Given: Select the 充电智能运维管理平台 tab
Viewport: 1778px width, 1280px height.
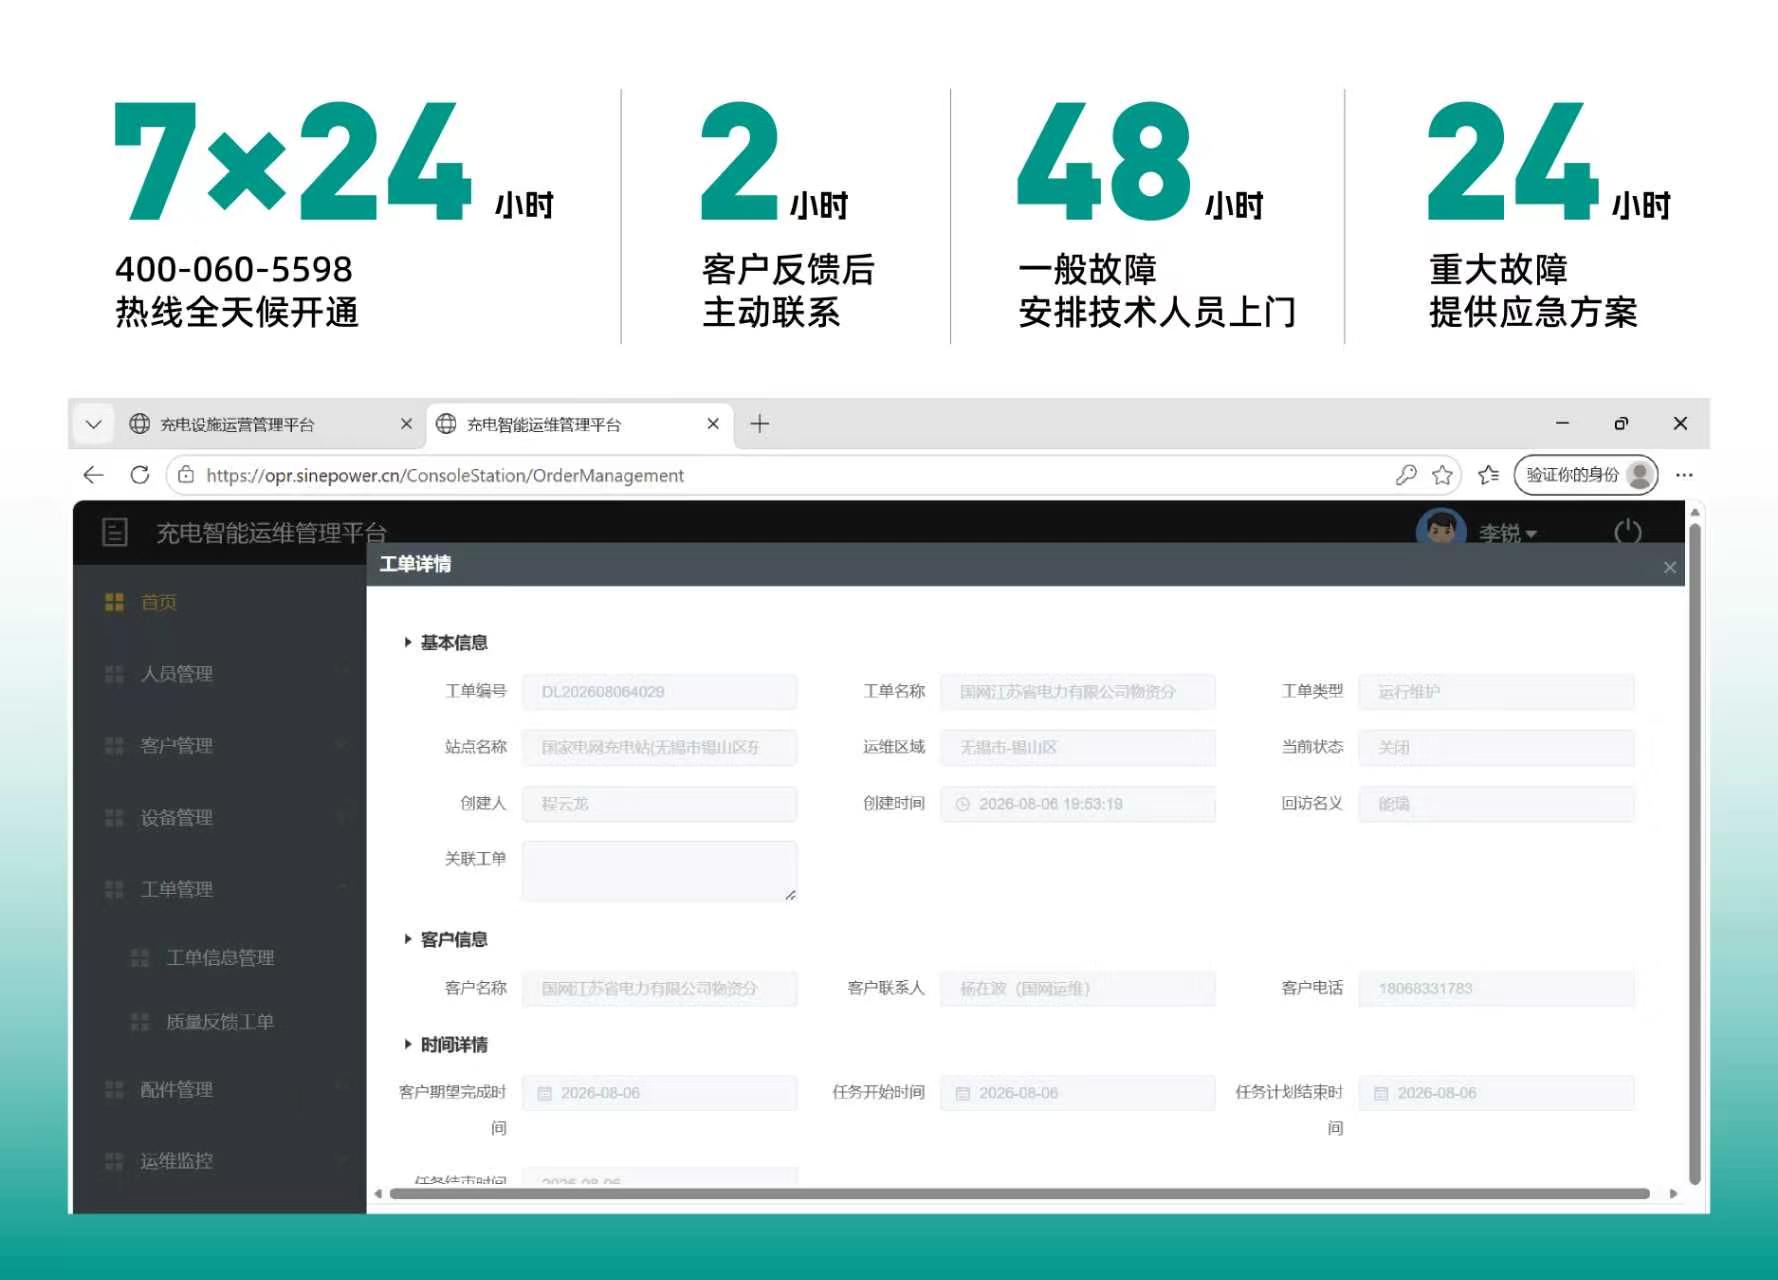Looking at the screenshot, I should point(543,424).
